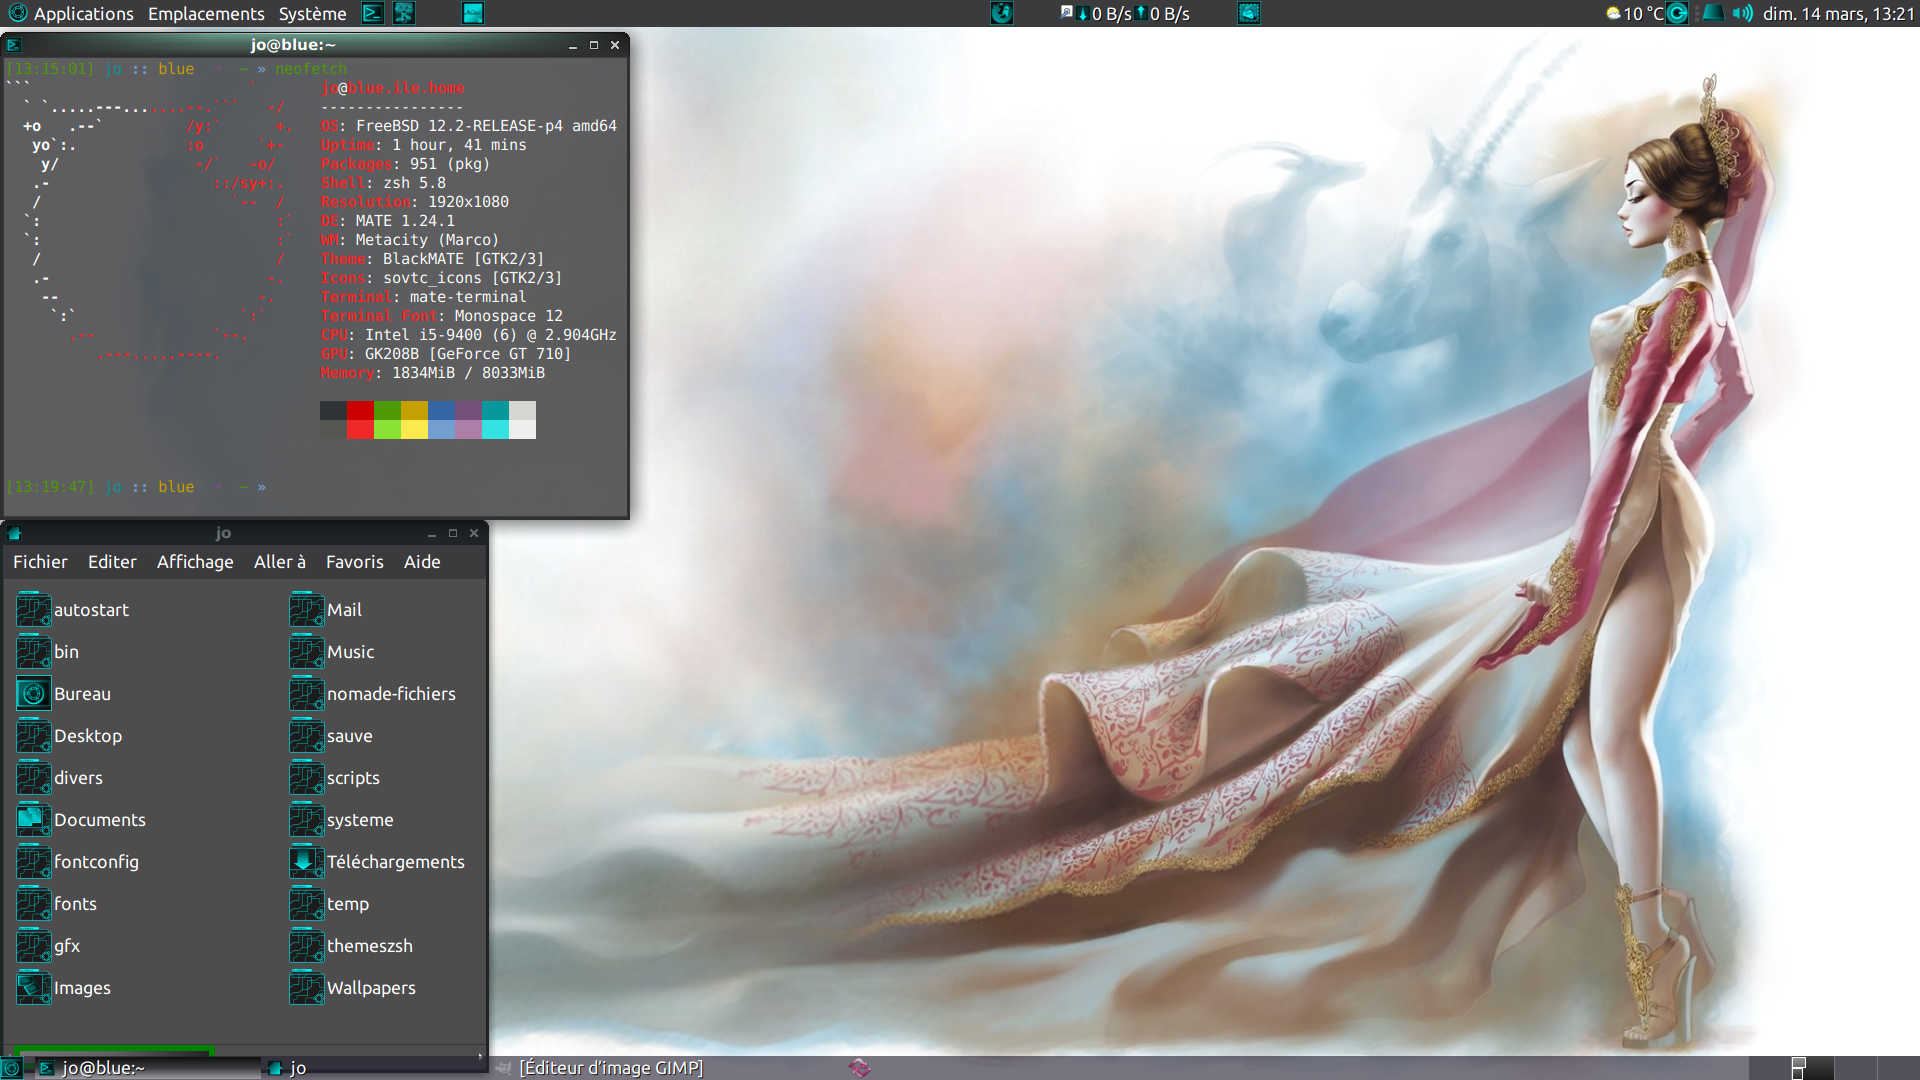Open the Emplacements panel menu
The width and height of the screenshot is (1920, 1080).
(x=206, y=13)
